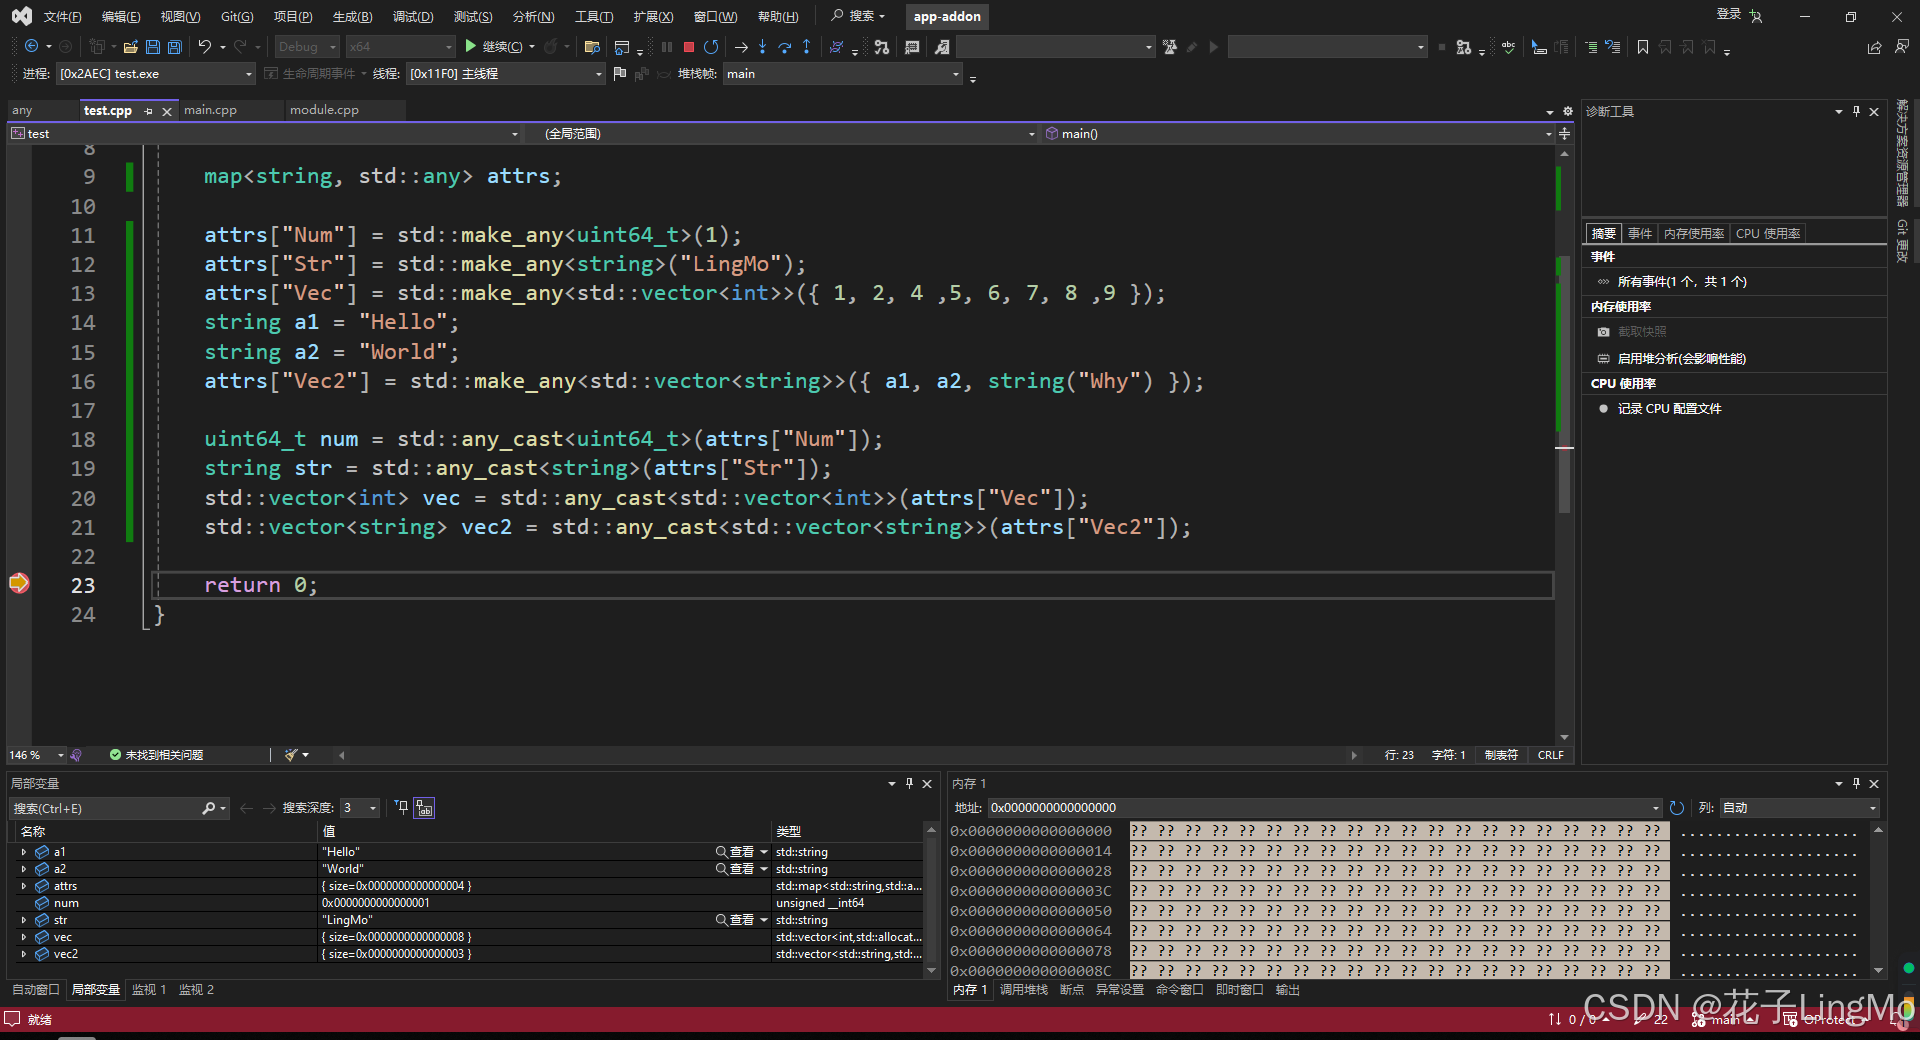This screenshot has width=1920, height=1040.
Task: Click the Save file icon
Action: coord(153,47)
